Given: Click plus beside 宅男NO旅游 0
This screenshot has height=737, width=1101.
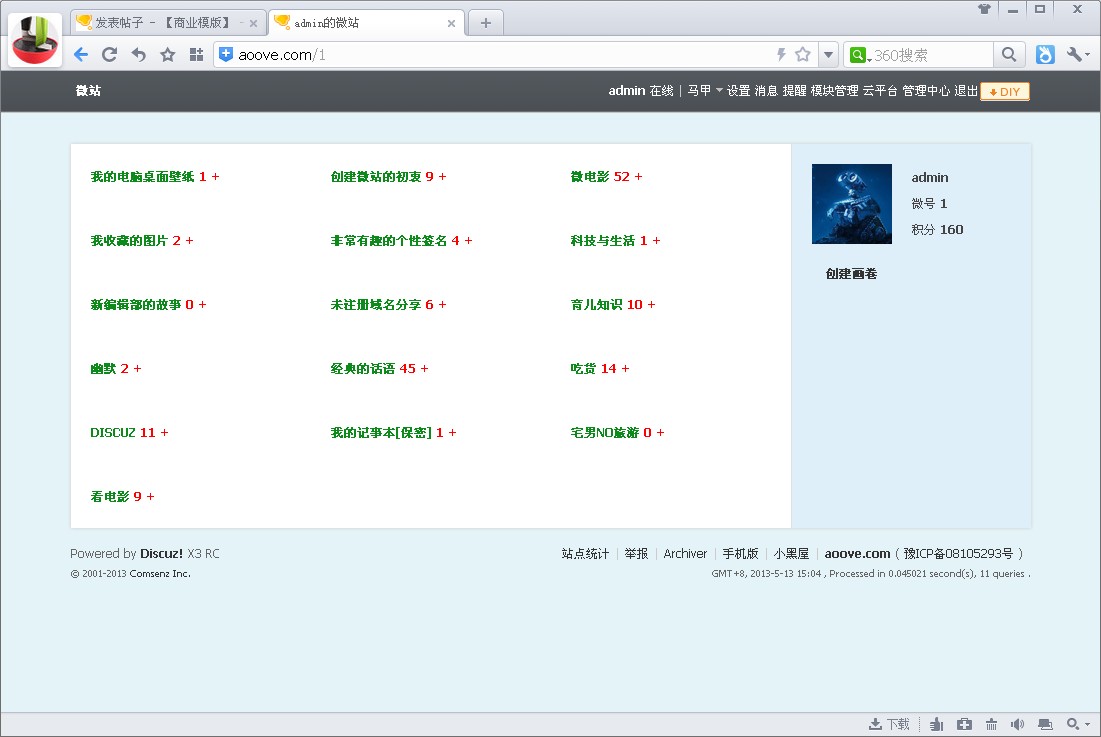Looking at the screenshot, I should click(x=661, y=432).
